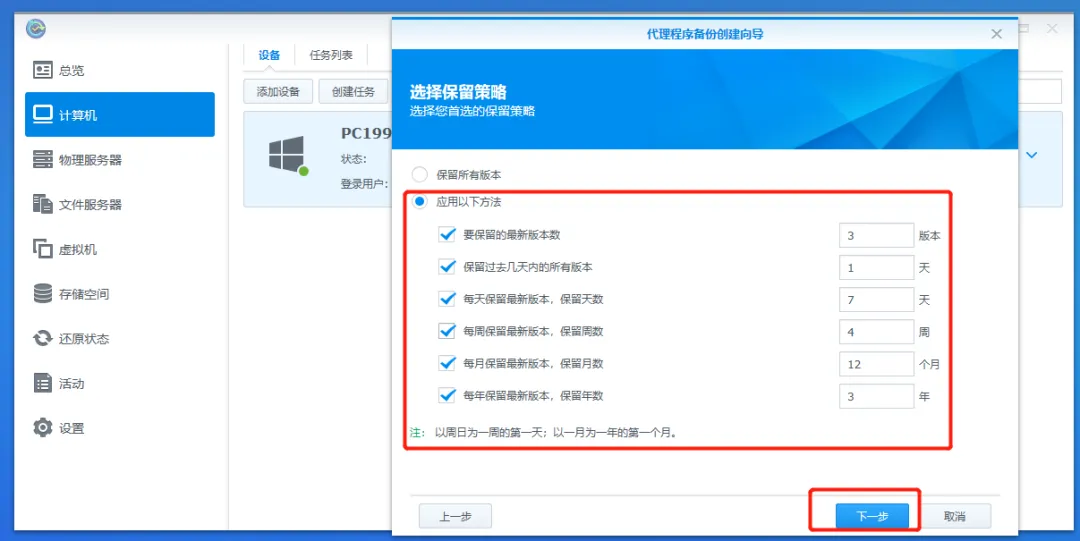This screenshot has height=541, width=1080.
Task: Open 活动 in the sidebar
Action: coord(119,383)
